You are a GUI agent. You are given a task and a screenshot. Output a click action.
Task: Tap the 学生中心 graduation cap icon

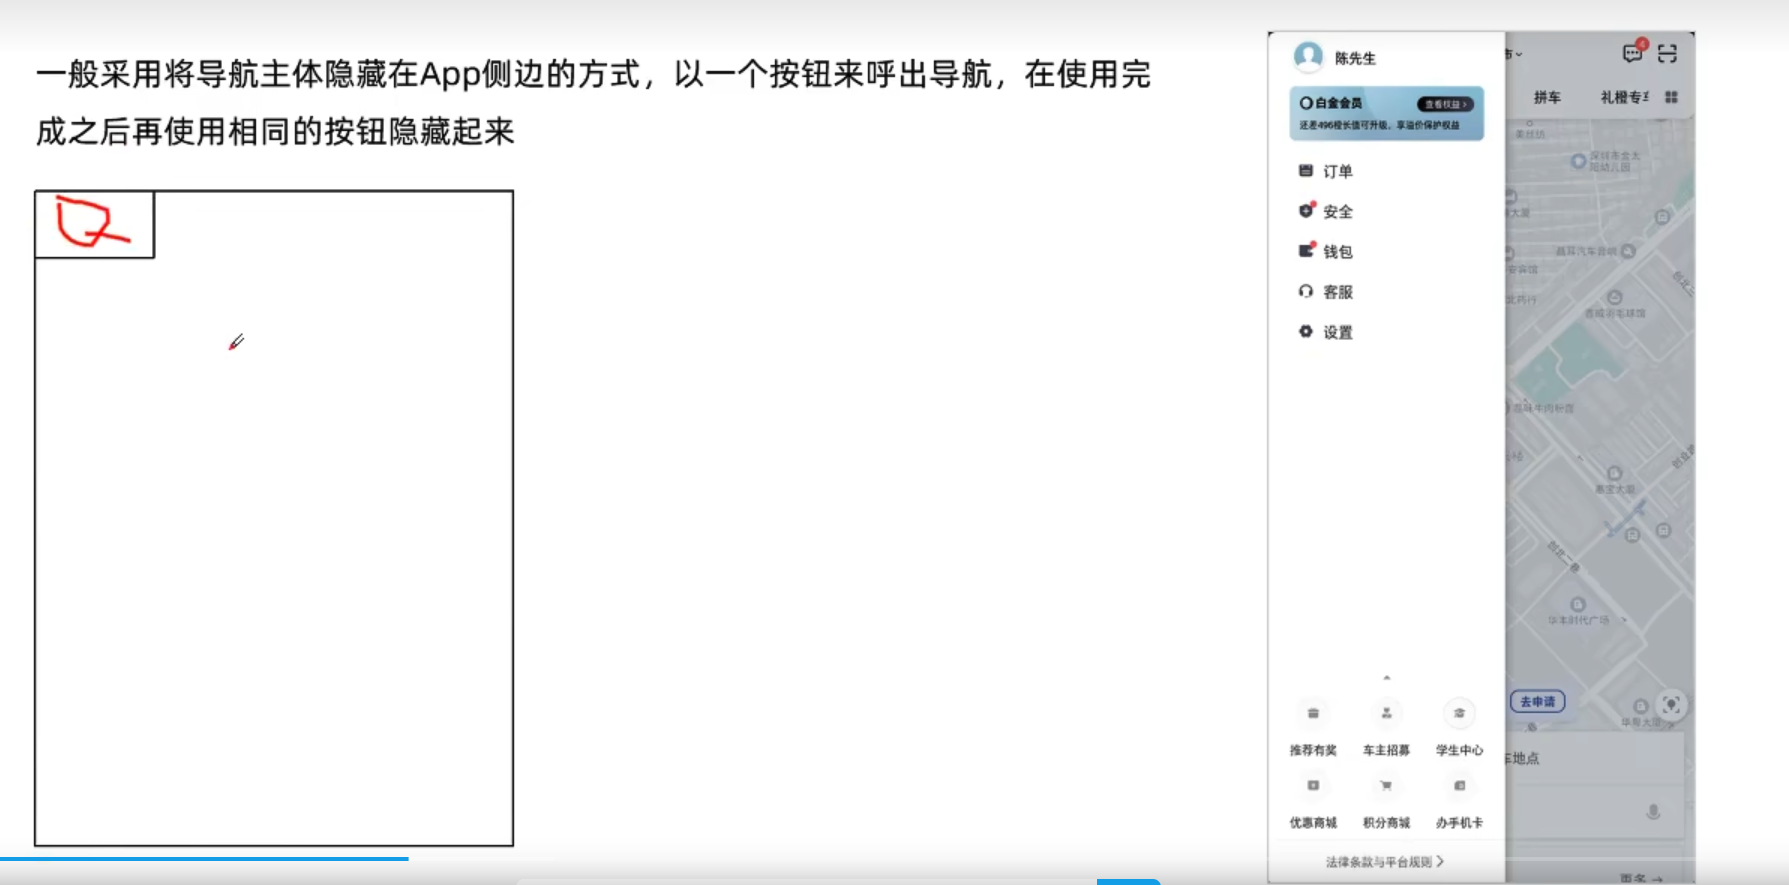[x=1459, y=713]
